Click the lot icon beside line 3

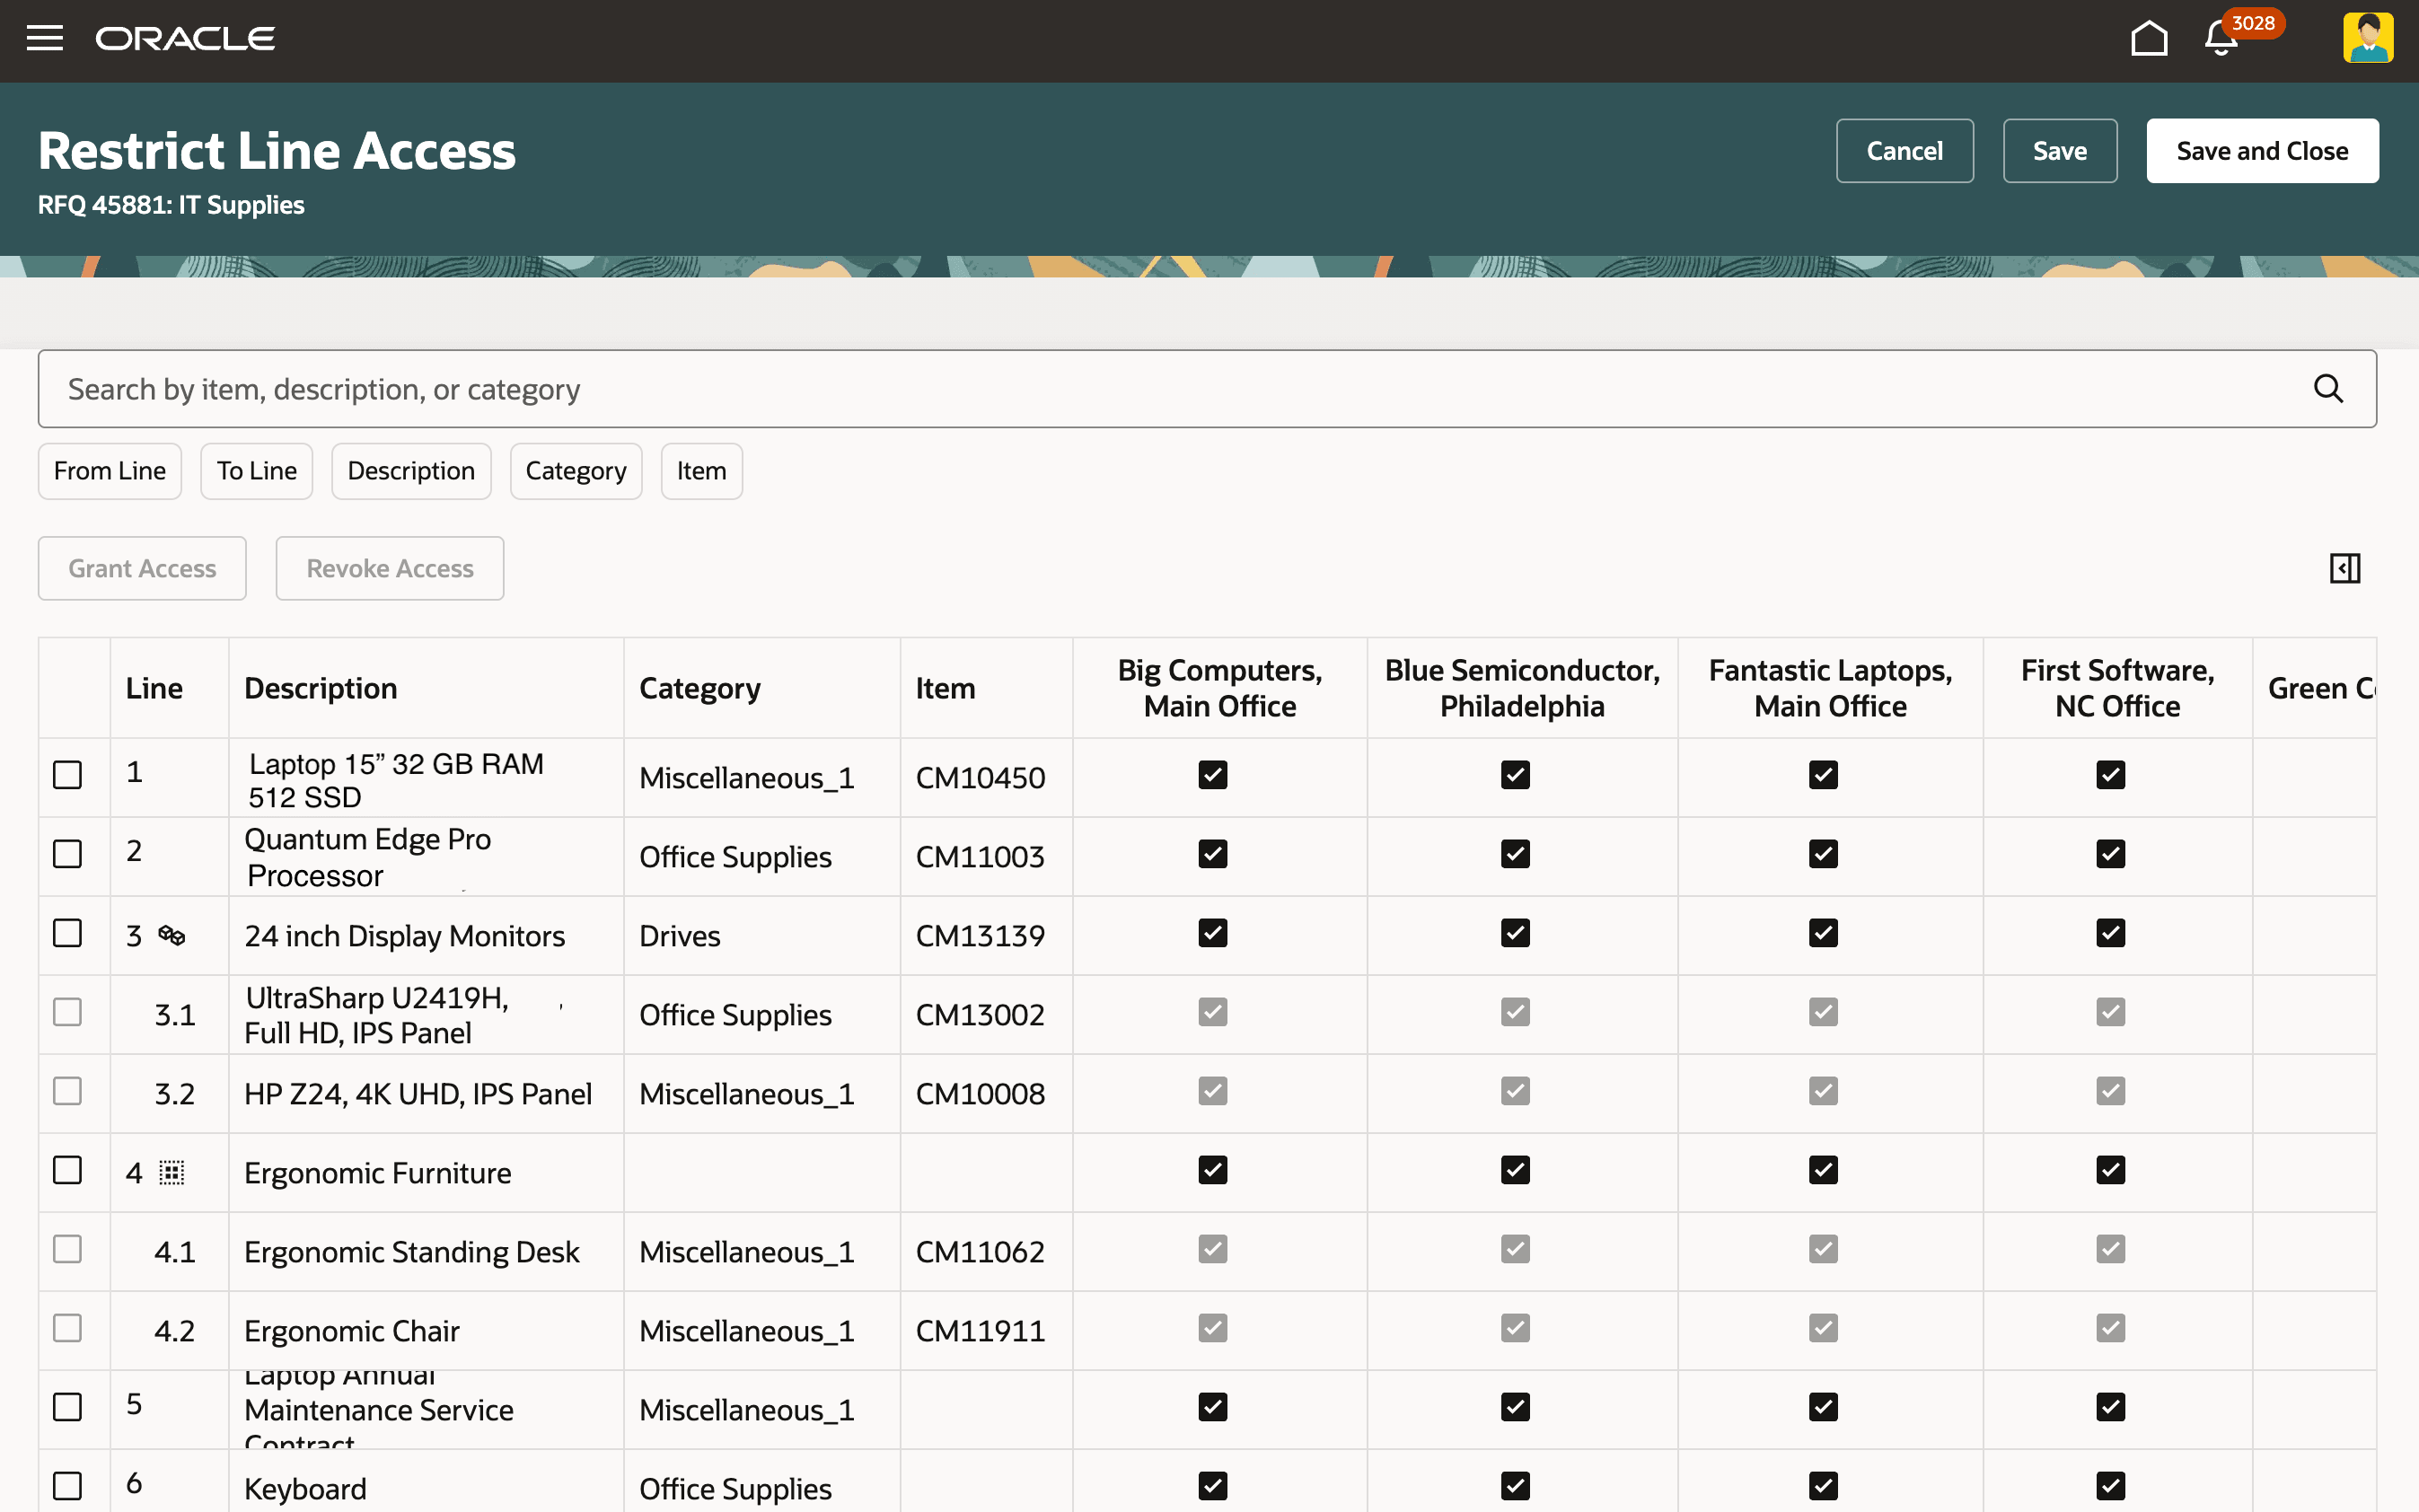[x=172, y=935]
